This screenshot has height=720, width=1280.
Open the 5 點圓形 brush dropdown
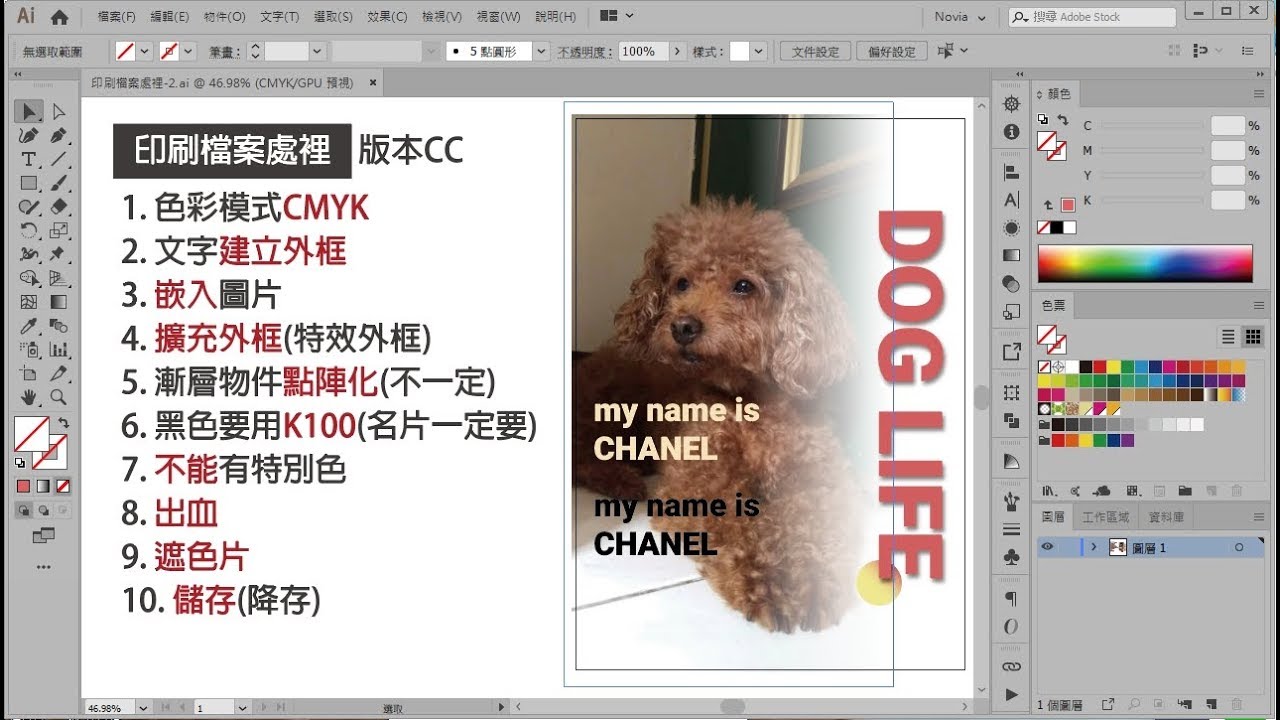tap(541, 51)
